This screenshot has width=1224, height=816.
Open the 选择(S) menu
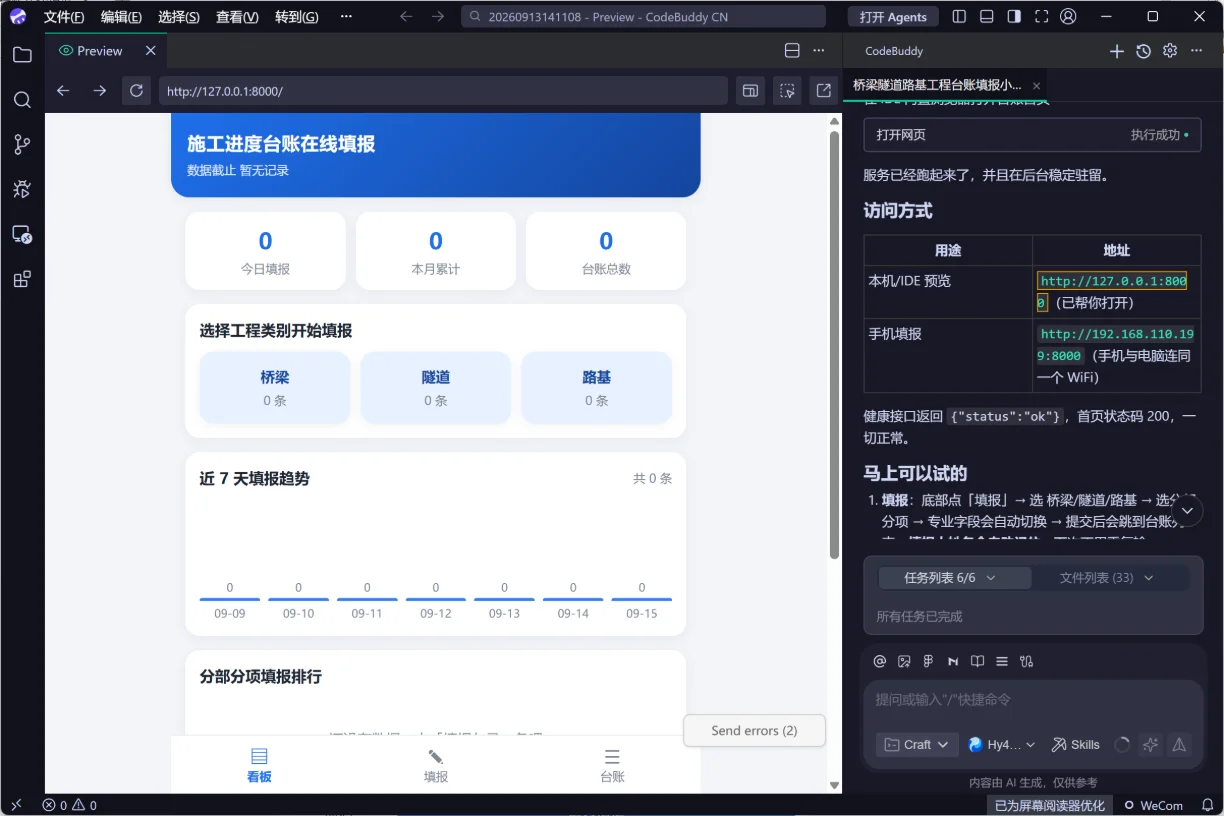[179, 17]
